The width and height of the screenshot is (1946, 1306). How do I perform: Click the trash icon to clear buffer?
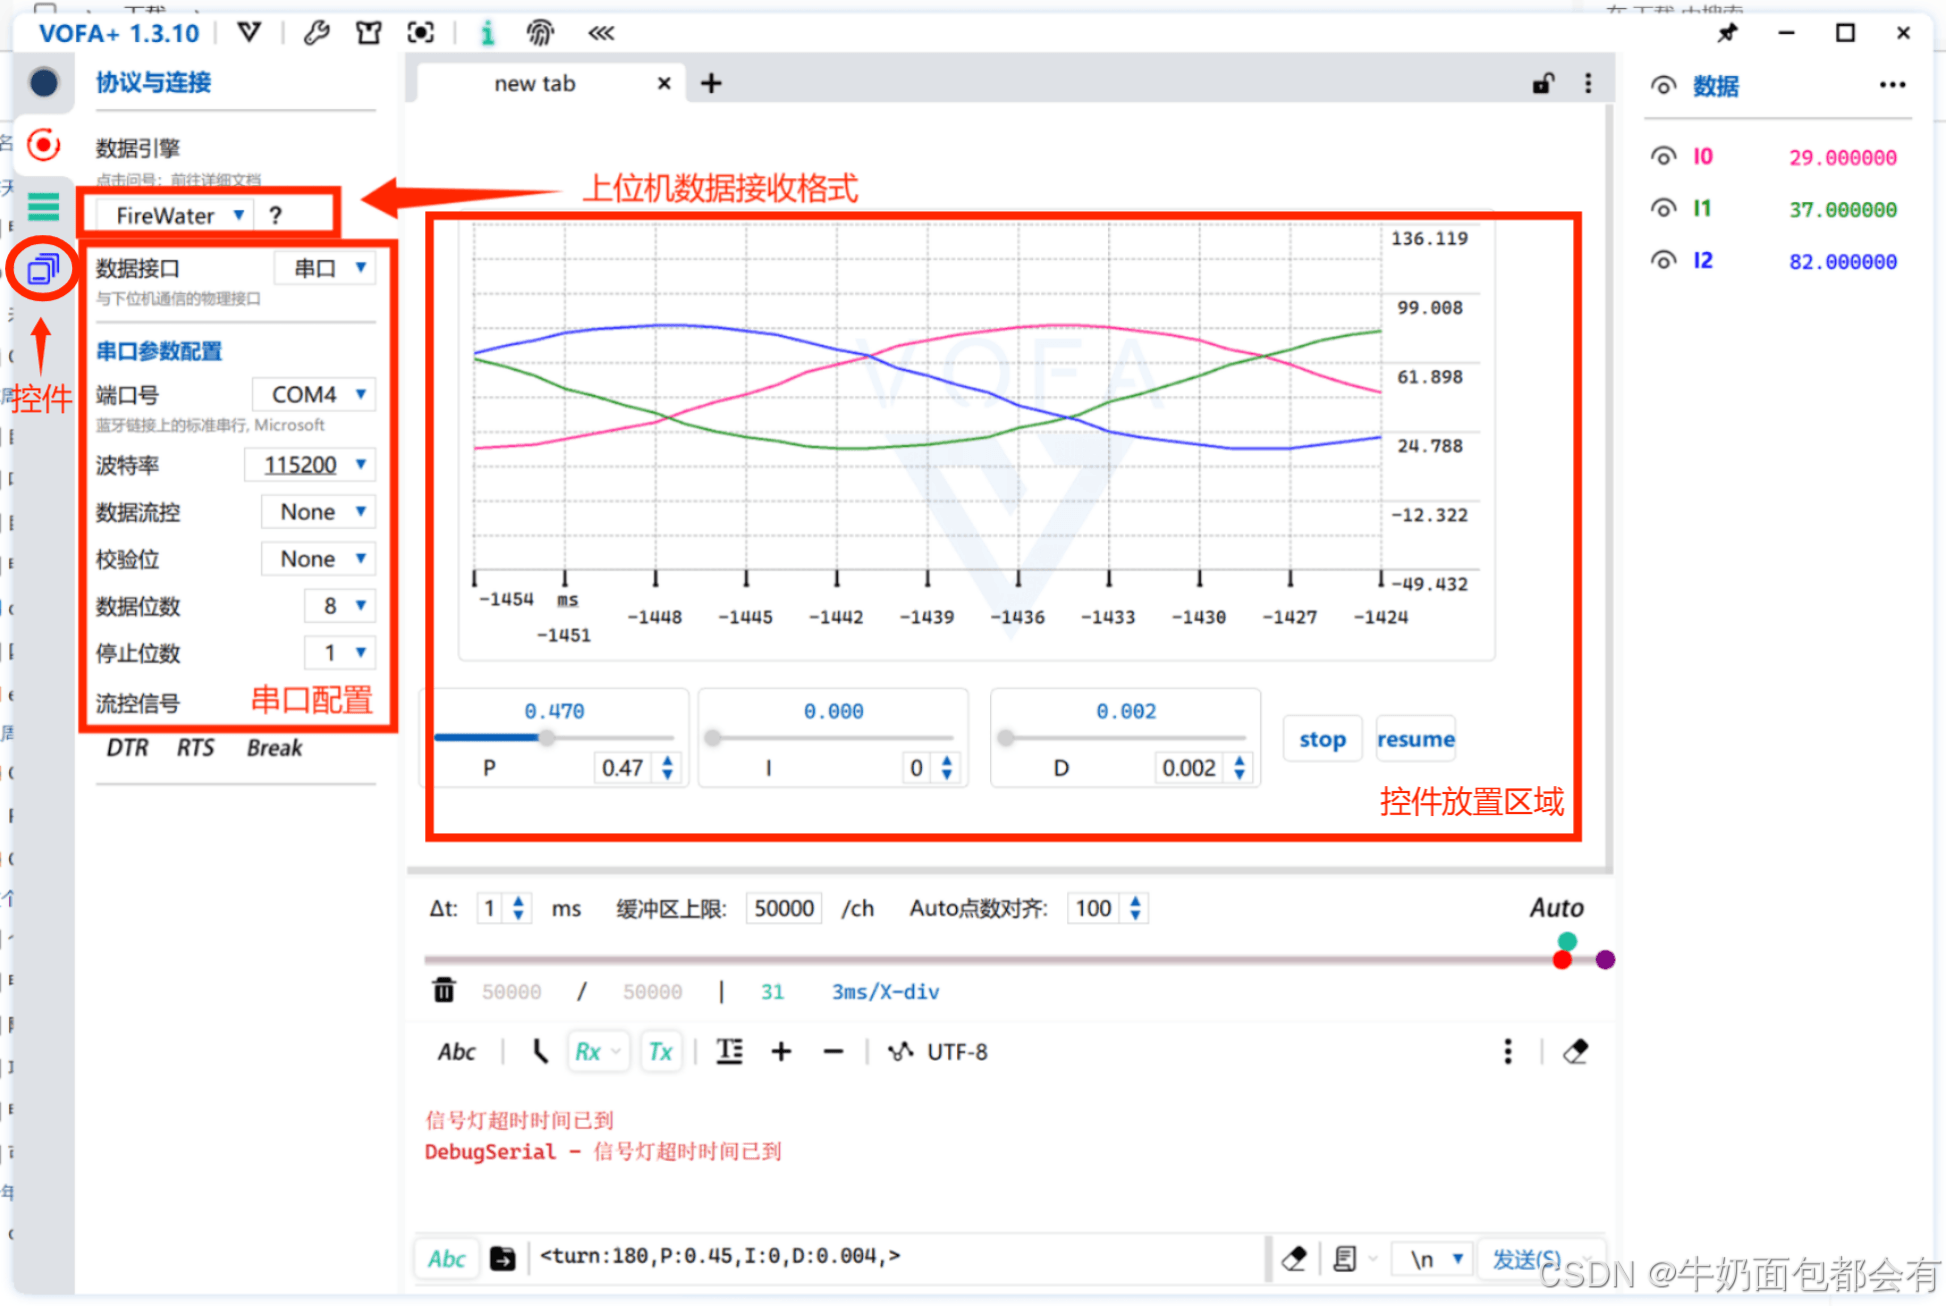click(x=443, y=990)
